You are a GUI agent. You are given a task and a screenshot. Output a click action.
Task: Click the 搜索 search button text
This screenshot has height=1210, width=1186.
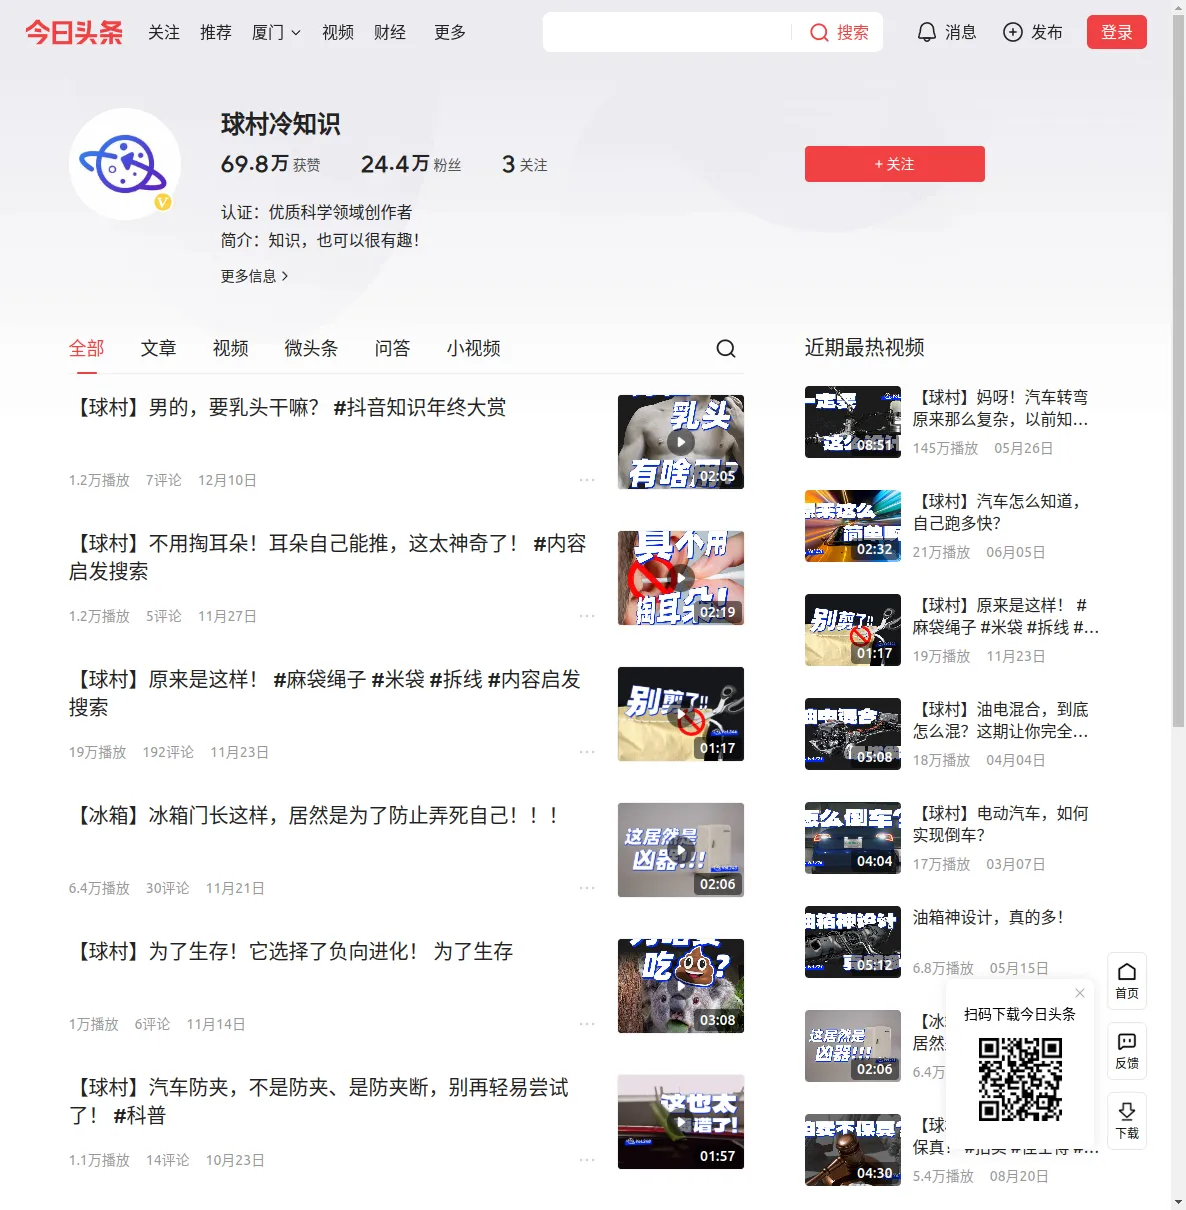[853, 32]
